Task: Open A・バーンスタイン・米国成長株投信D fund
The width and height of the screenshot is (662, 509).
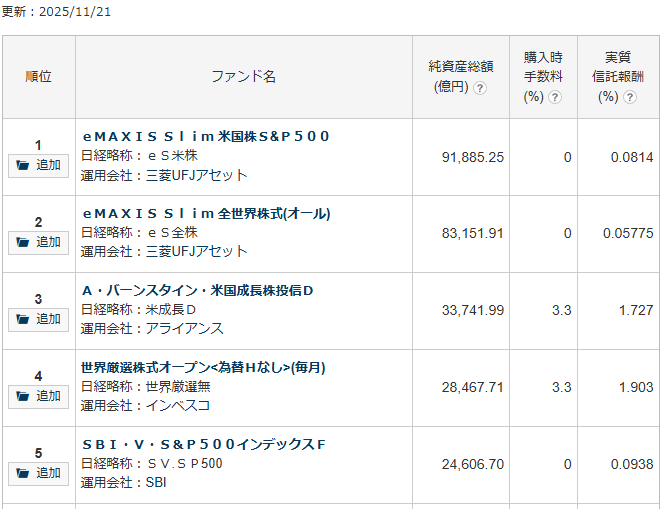Action: 198,290
